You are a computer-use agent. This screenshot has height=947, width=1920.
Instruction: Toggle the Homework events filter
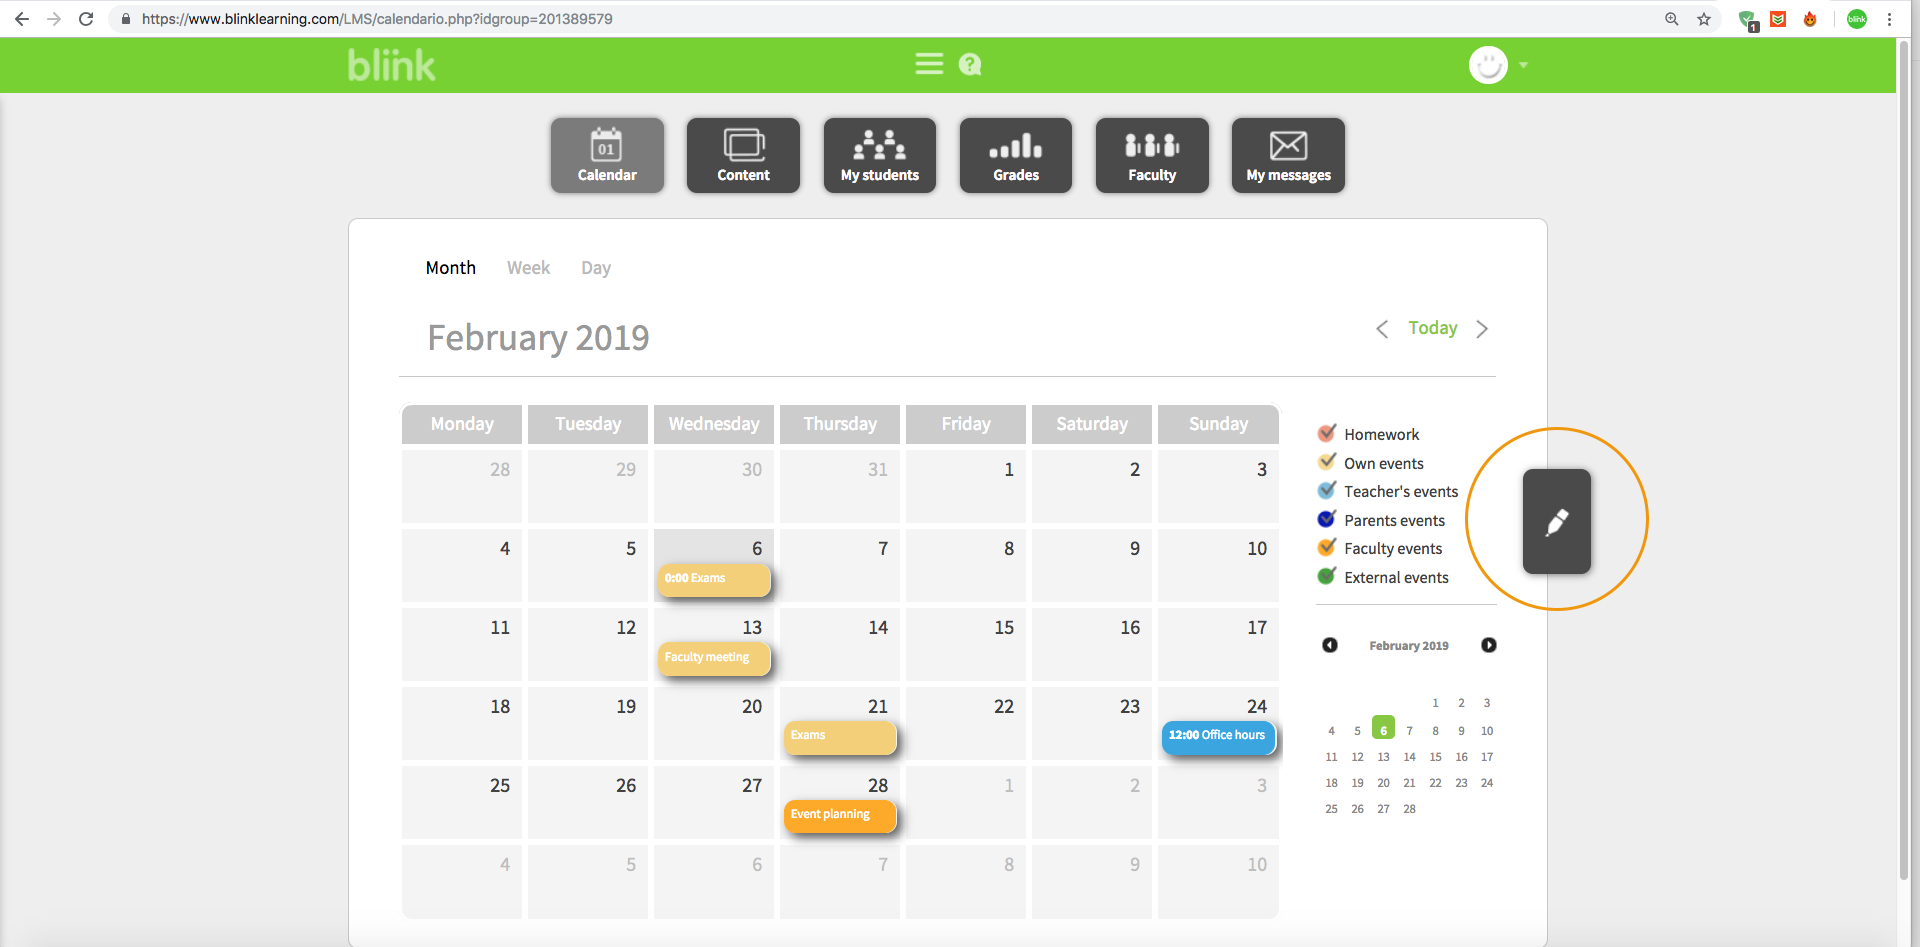click(x=1327, y=432)
